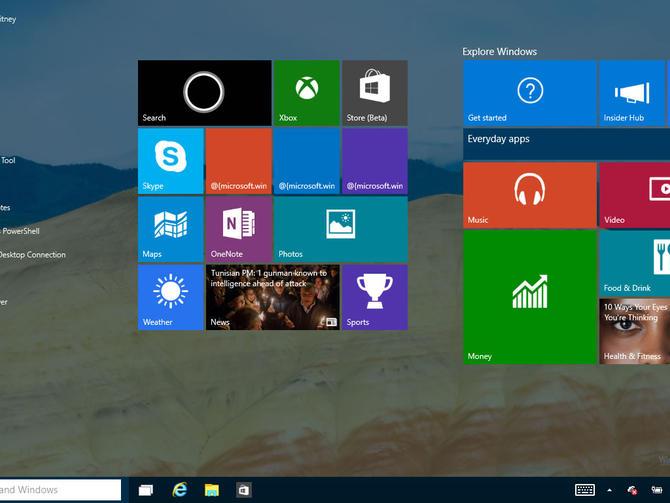Select the Explore Windows group heading
This screenshot has height=503, width=670.
500,52
